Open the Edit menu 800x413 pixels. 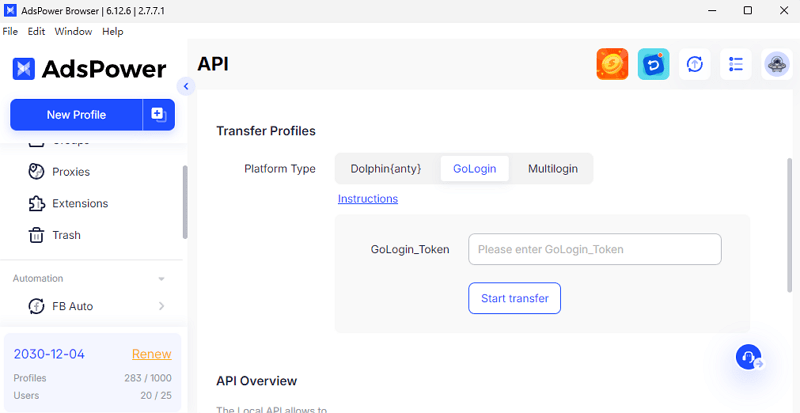36,32
